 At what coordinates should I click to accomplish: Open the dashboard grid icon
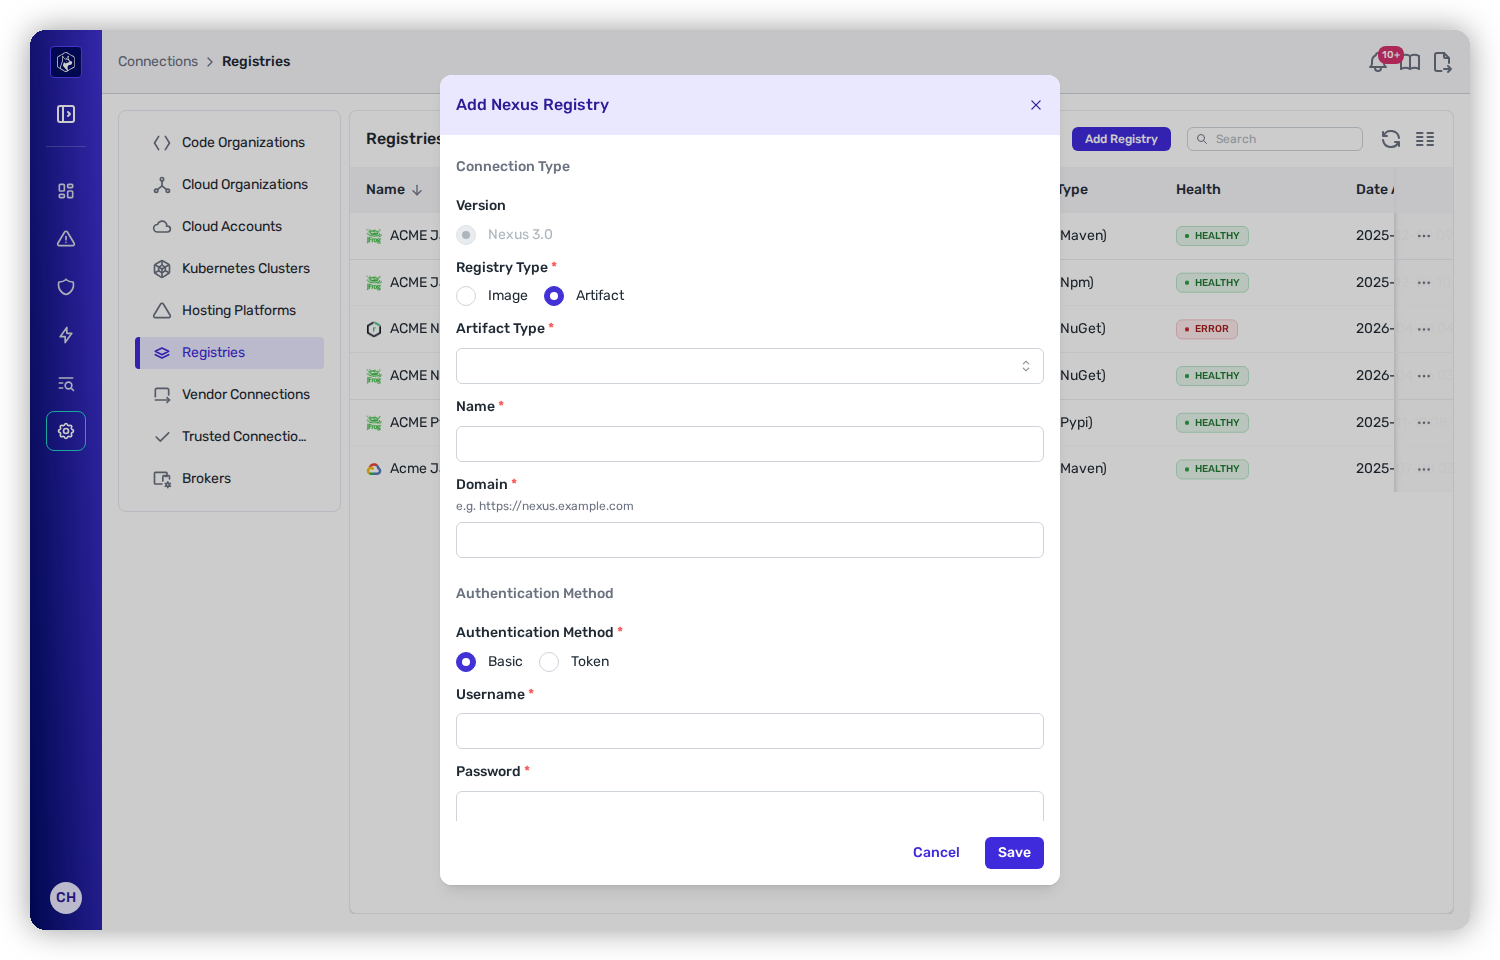click(x=66, y=191)
